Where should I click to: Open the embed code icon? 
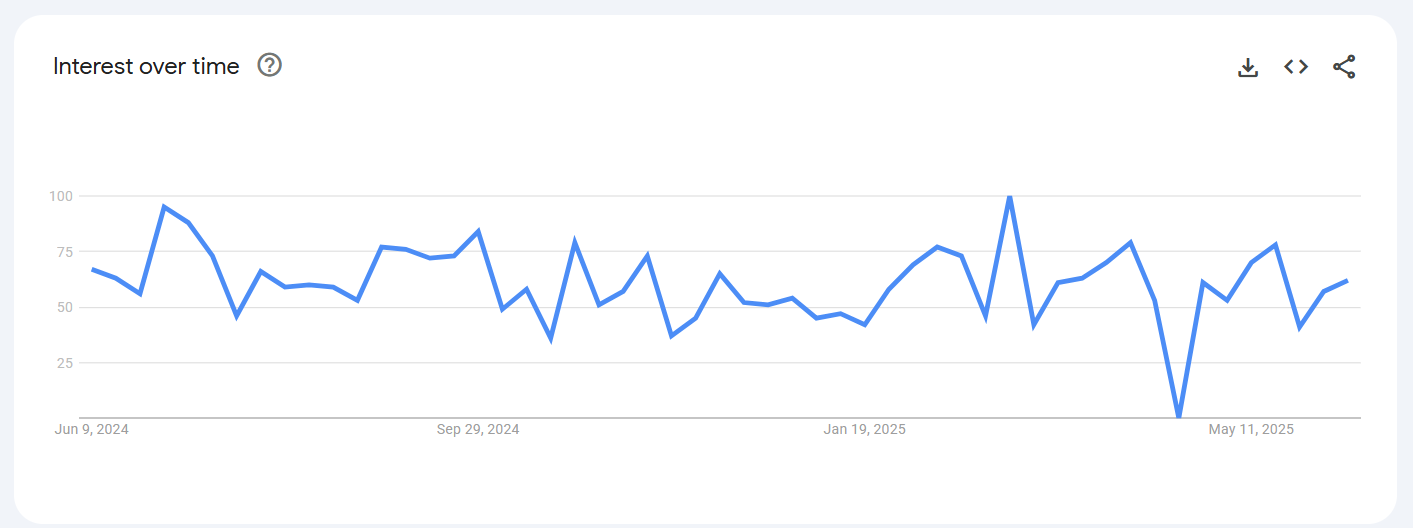[x=1296, y=67]
